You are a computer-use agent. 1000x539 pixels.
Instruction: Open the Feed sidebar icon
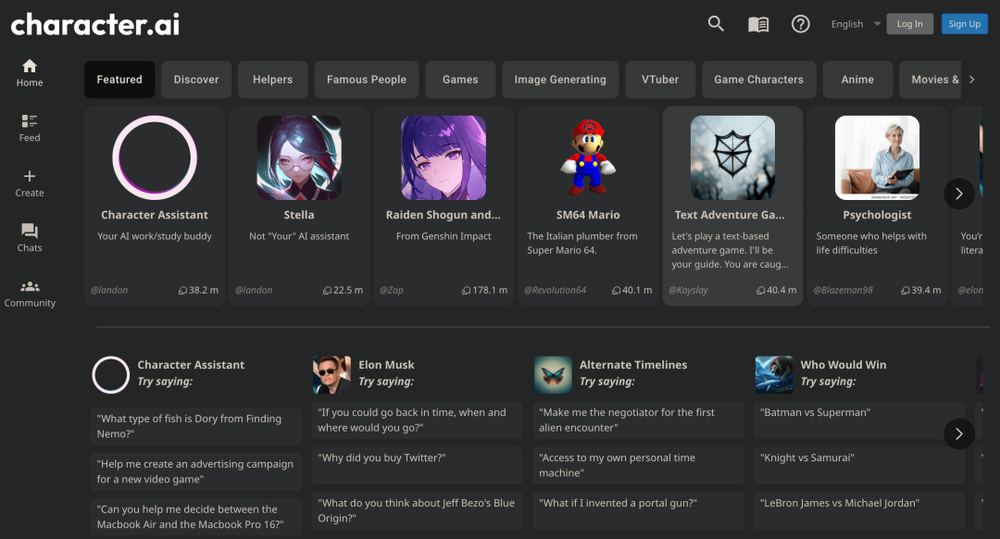point(29,127)
